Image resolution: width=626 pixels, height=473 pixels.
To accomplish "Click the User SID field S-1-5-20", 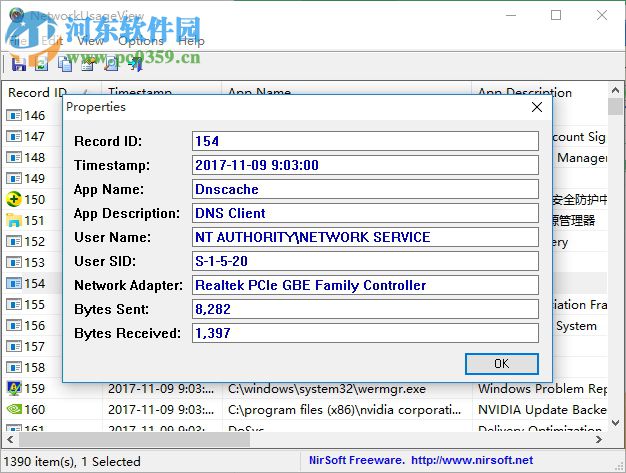I will (365, 261).
